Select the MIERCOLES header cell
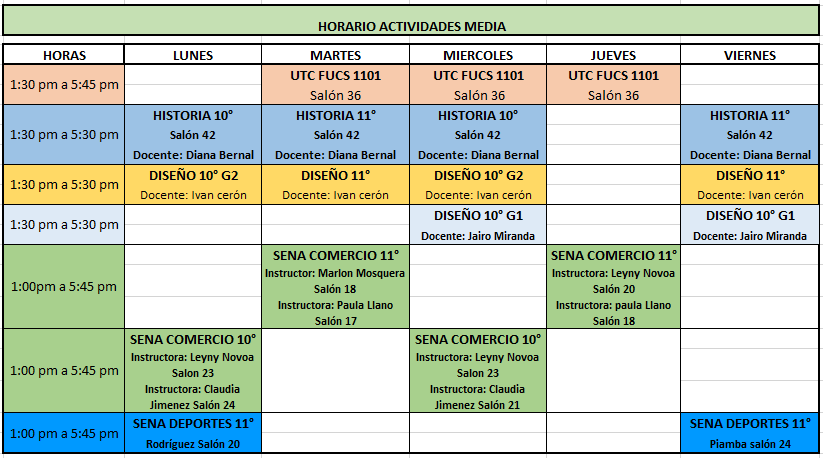 [x=478, y=55]
